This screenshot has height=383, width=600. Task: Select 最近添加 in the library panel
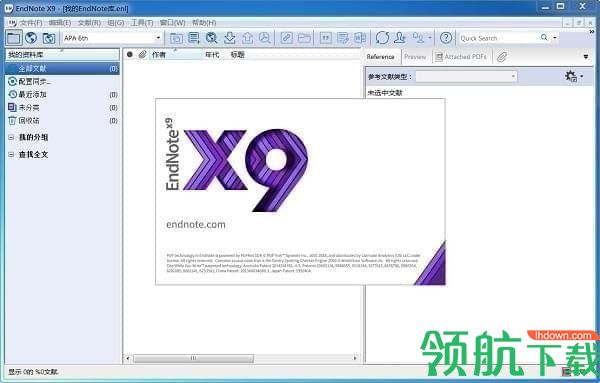[x=62, y=95]
